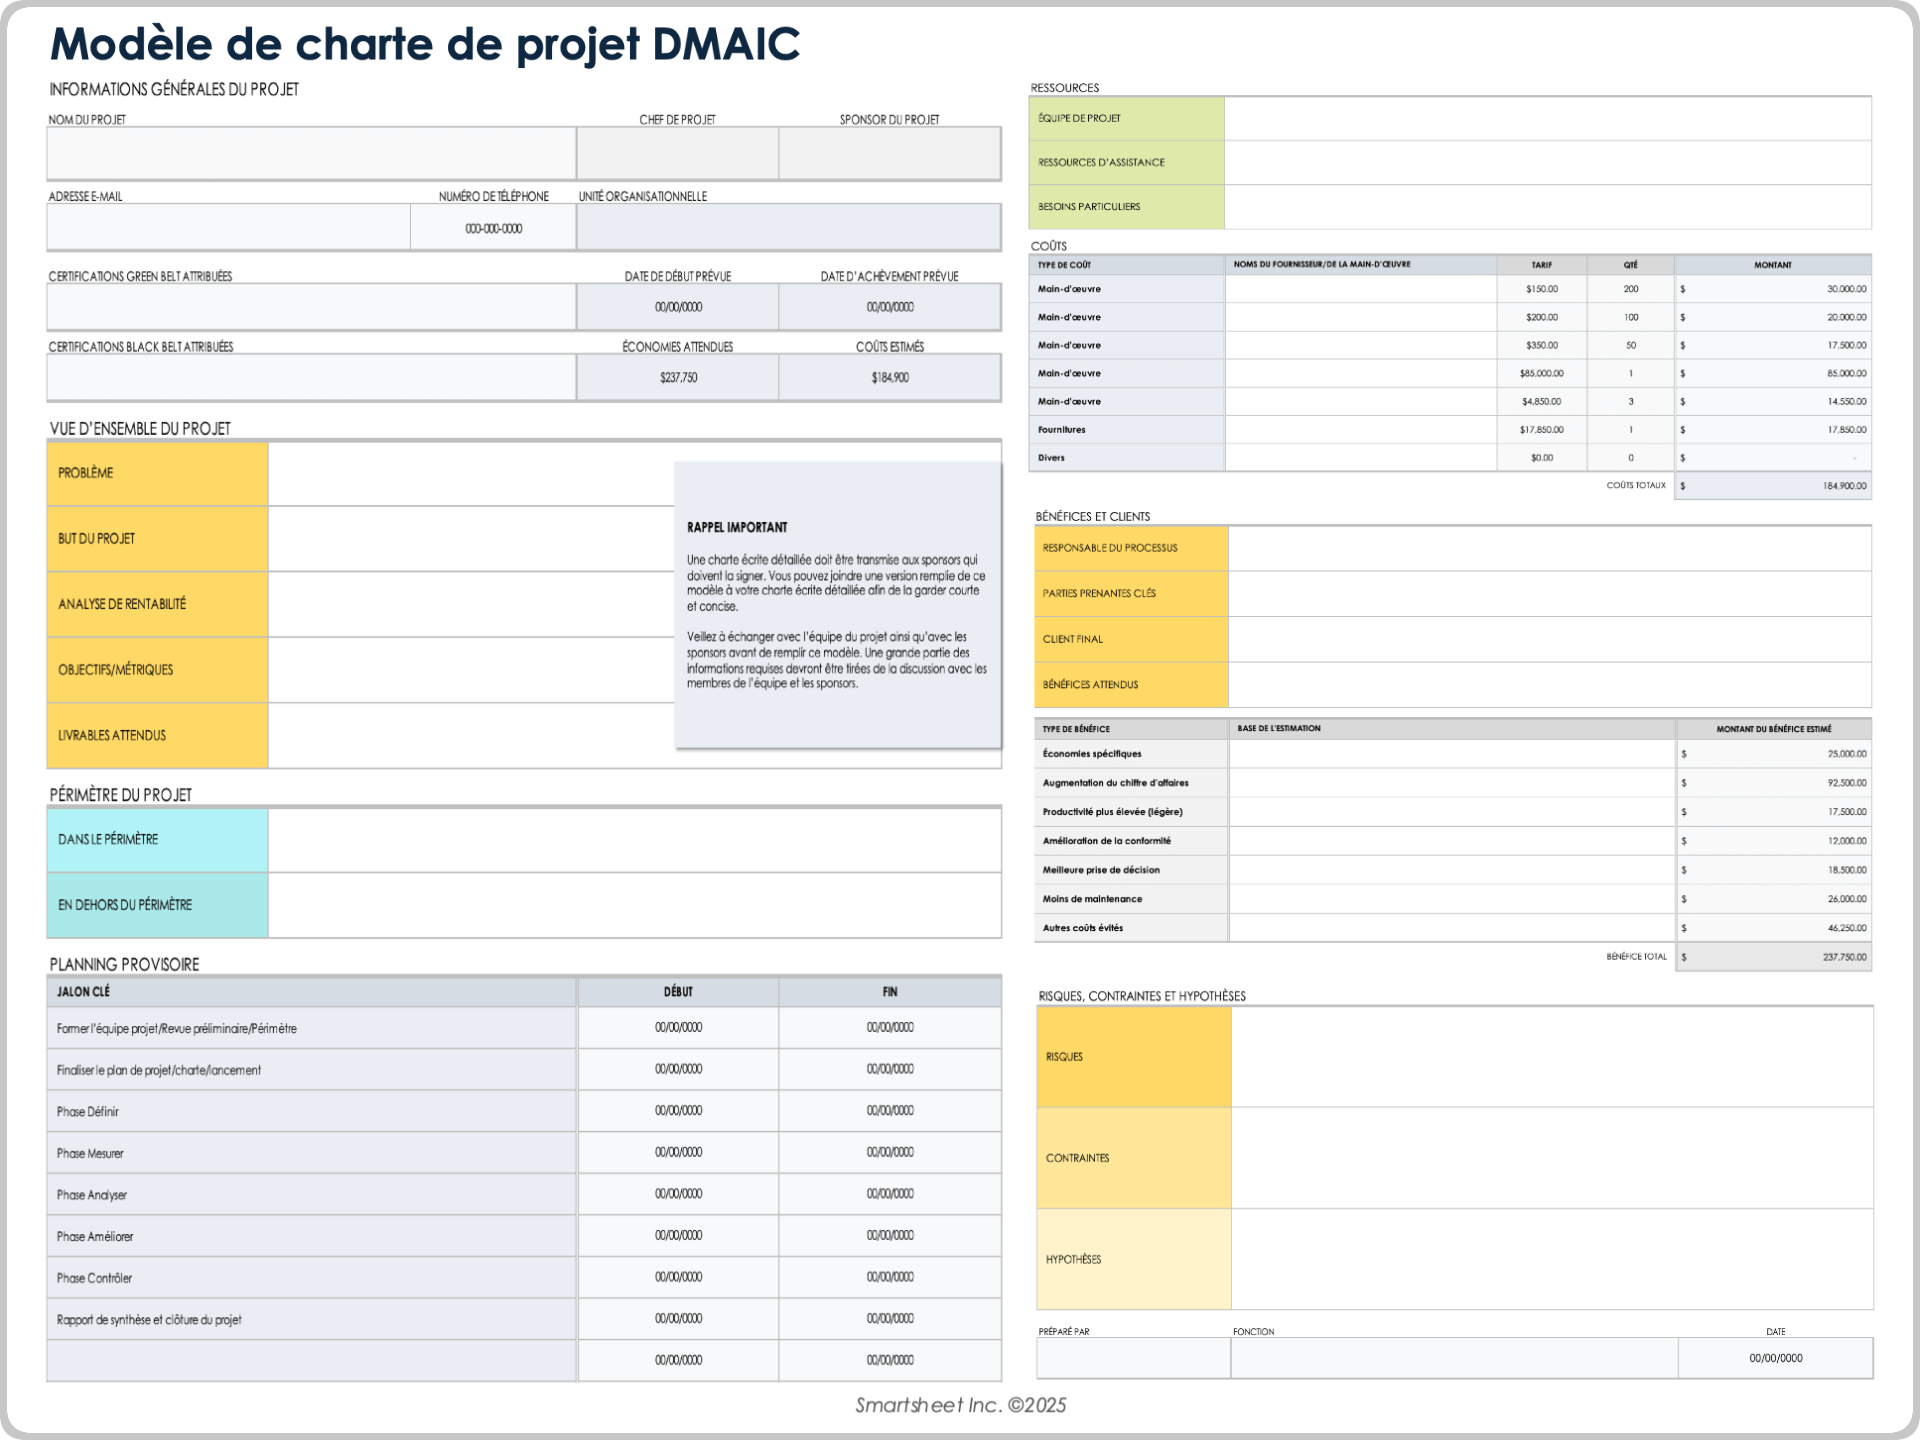Select the coûts totaux amount 184,900.00
1920x1440 pixels.
tap(1773, 486)
